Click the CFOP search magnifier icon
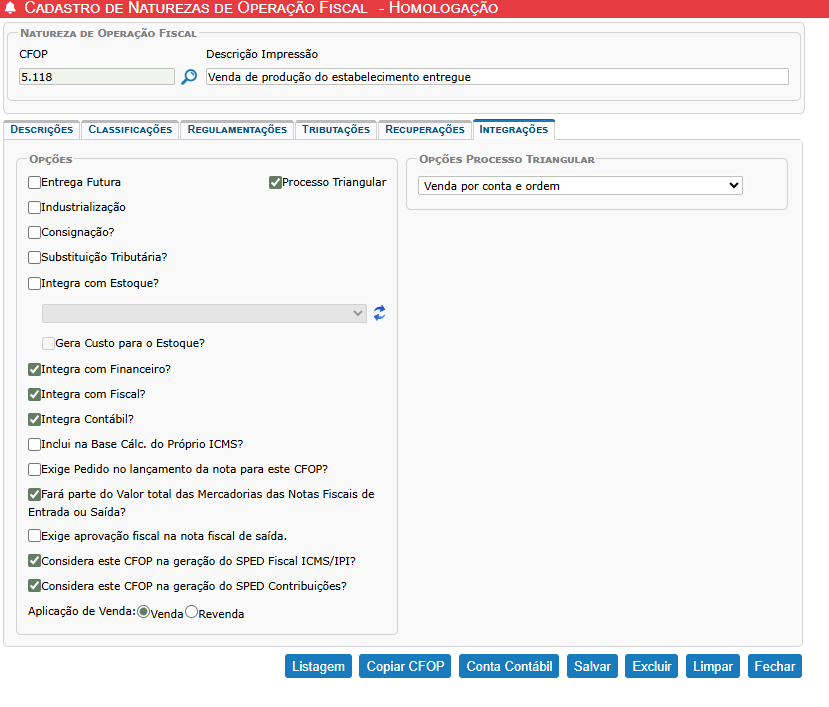Viewport: 829px width, 707px height. tap(189, 77)
